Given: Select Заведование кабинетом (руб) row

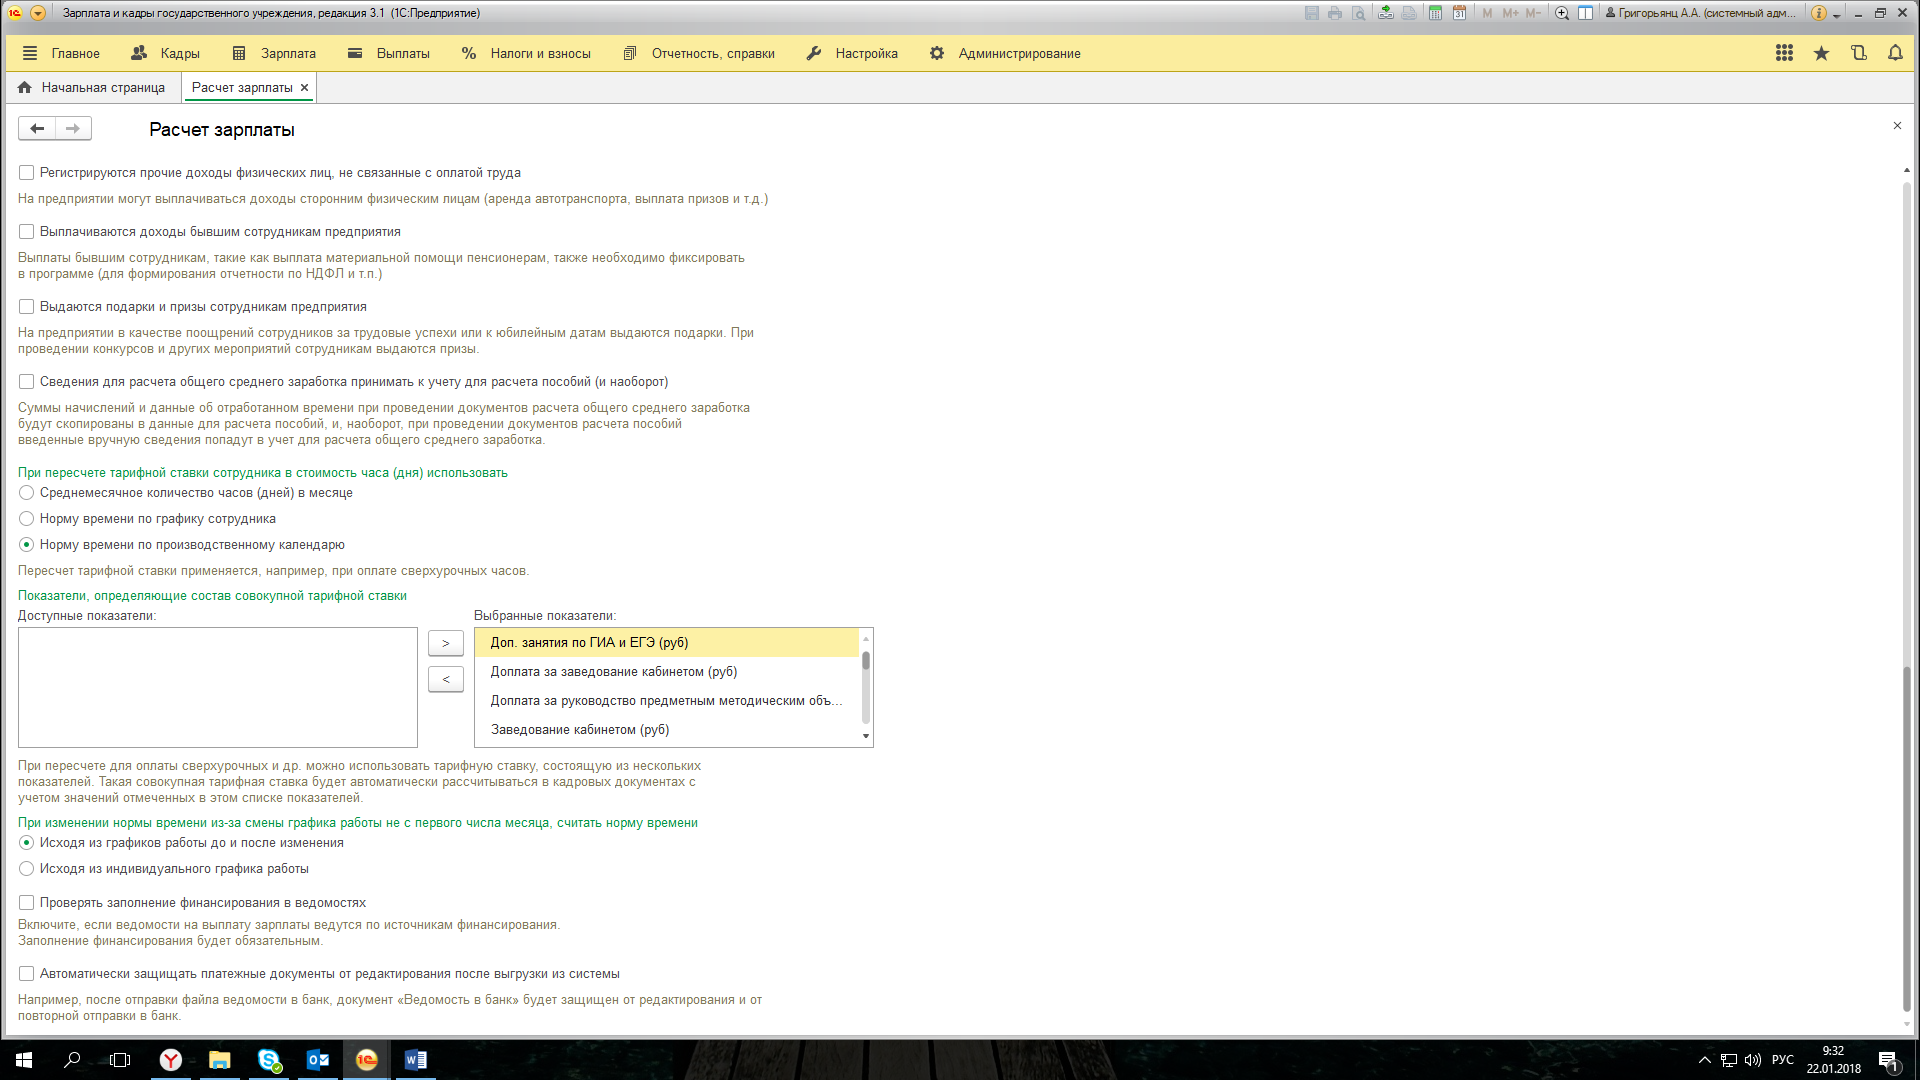Looking at the screenshot, I should click(x=667, y=730).
